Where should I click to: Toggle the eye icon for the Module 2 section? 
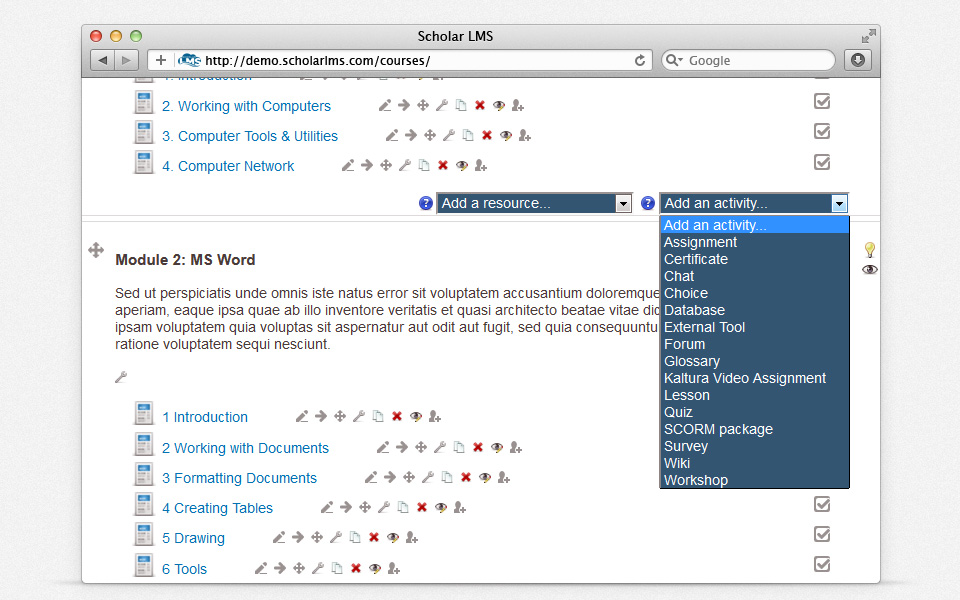[x=870, y=270]
